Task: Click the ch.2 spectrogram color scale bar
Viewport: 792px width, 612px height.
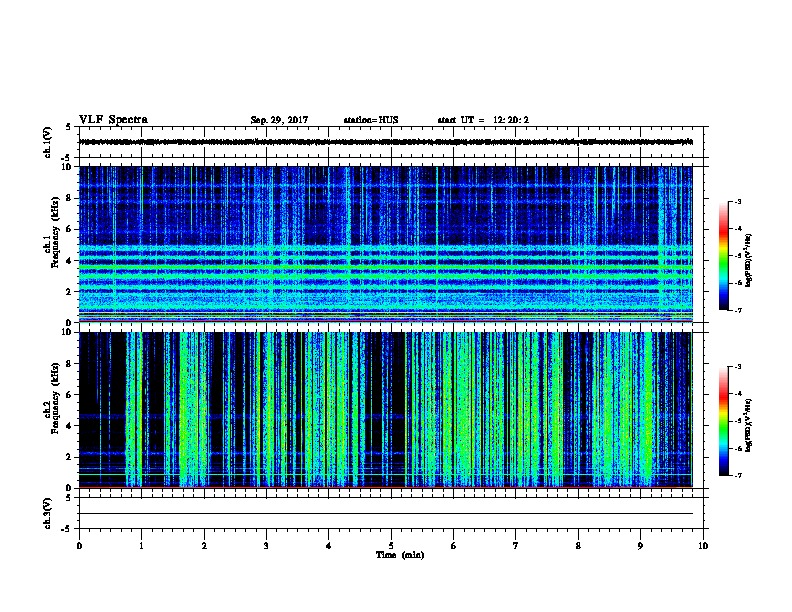Action: [x=723, y=421]
